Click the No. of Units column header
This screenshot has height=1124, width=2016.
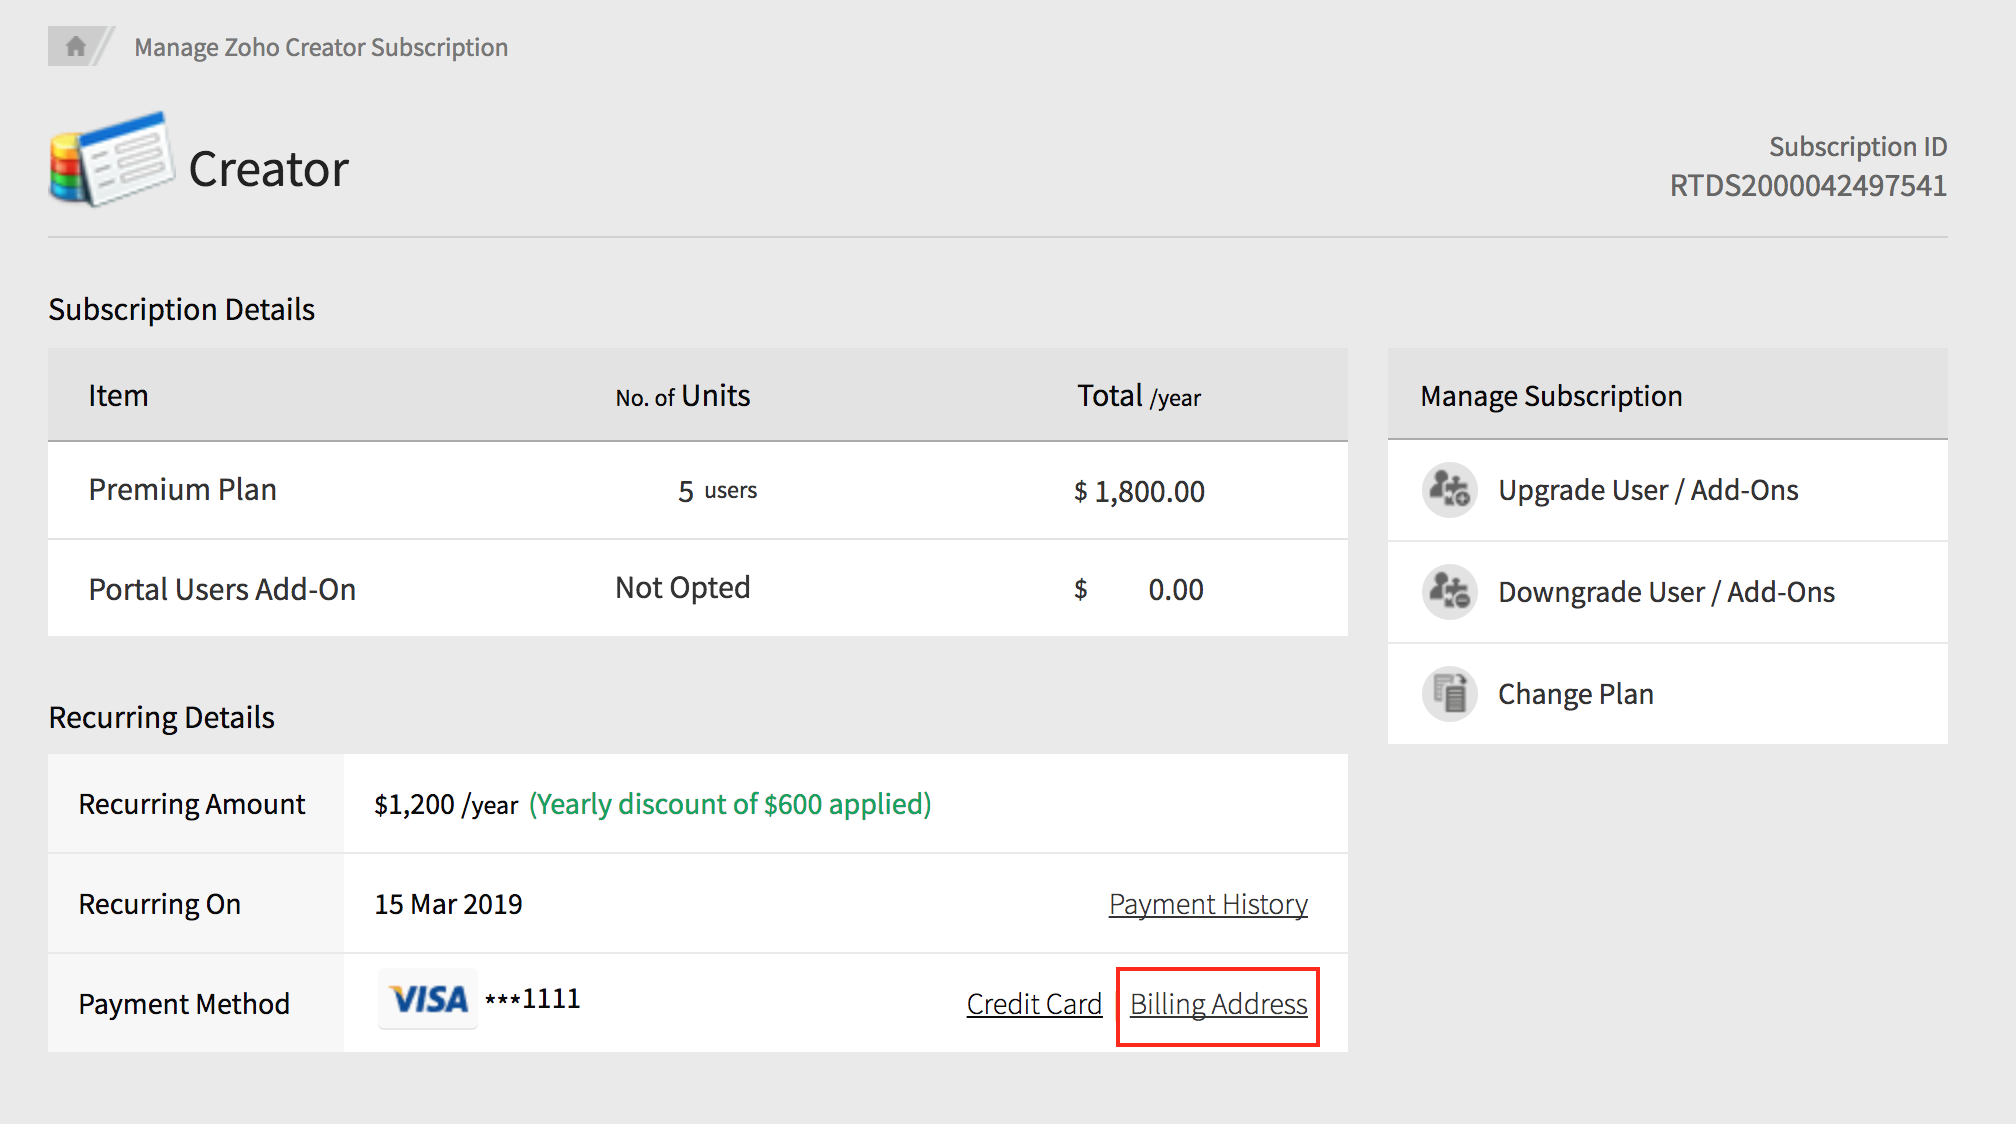pos(682,396)
